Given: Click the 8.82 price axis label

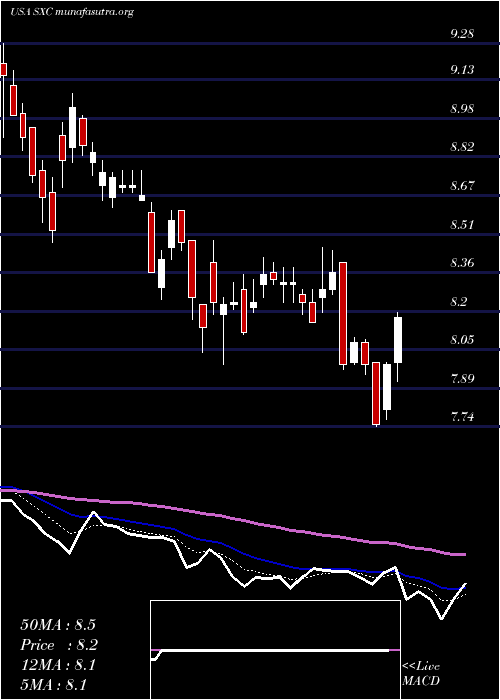Looking at the screenshot, I should click(462, 147).
